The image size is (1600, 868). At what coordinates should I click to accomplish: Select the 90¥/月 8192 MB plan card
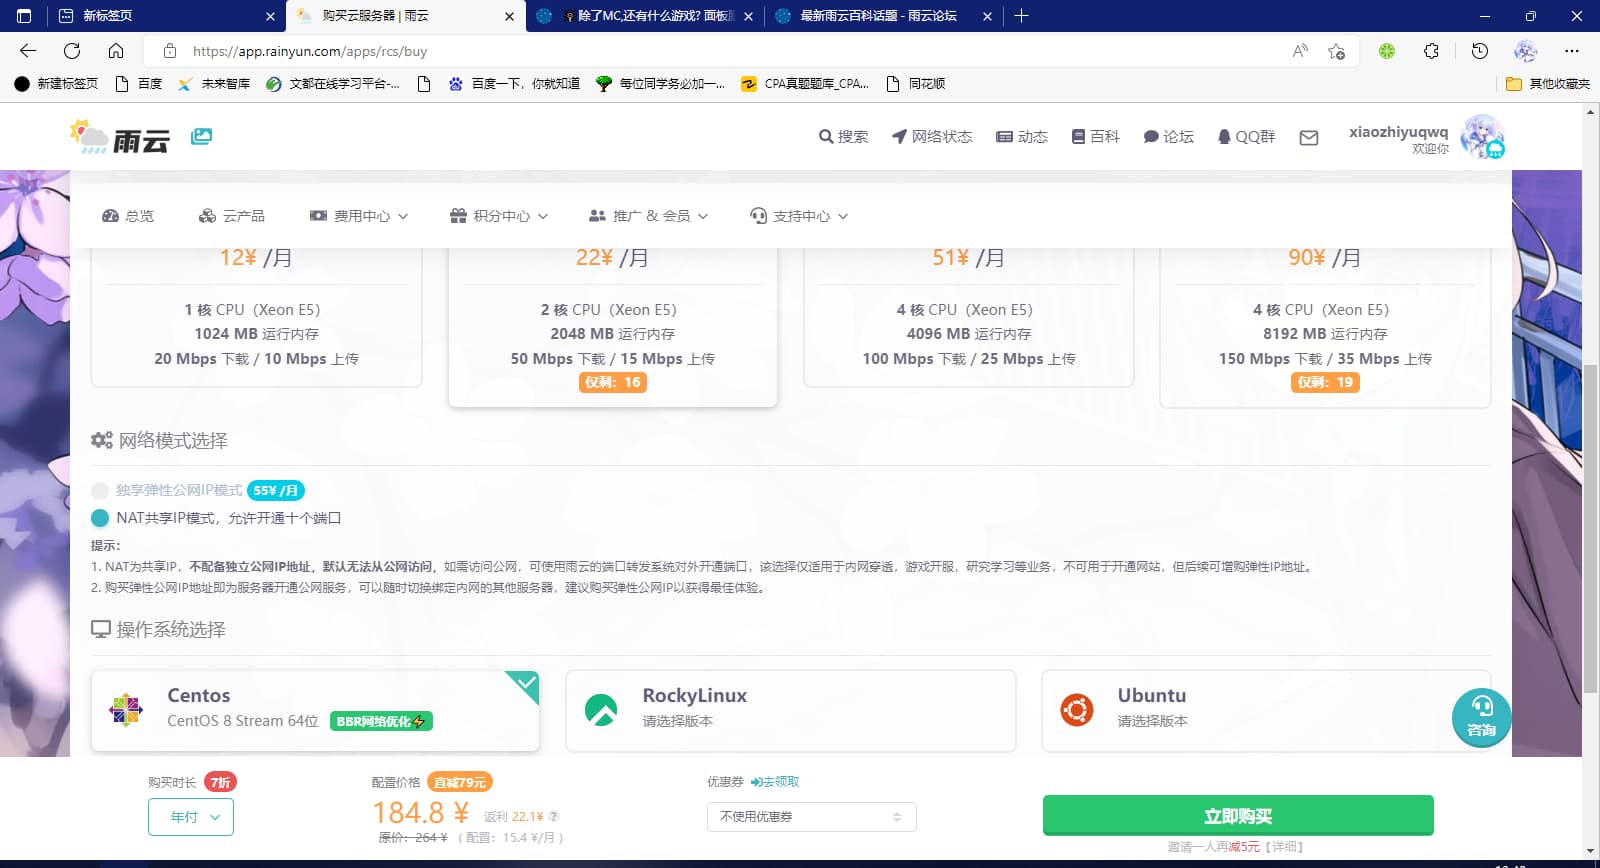click(x=1325, y=327)
